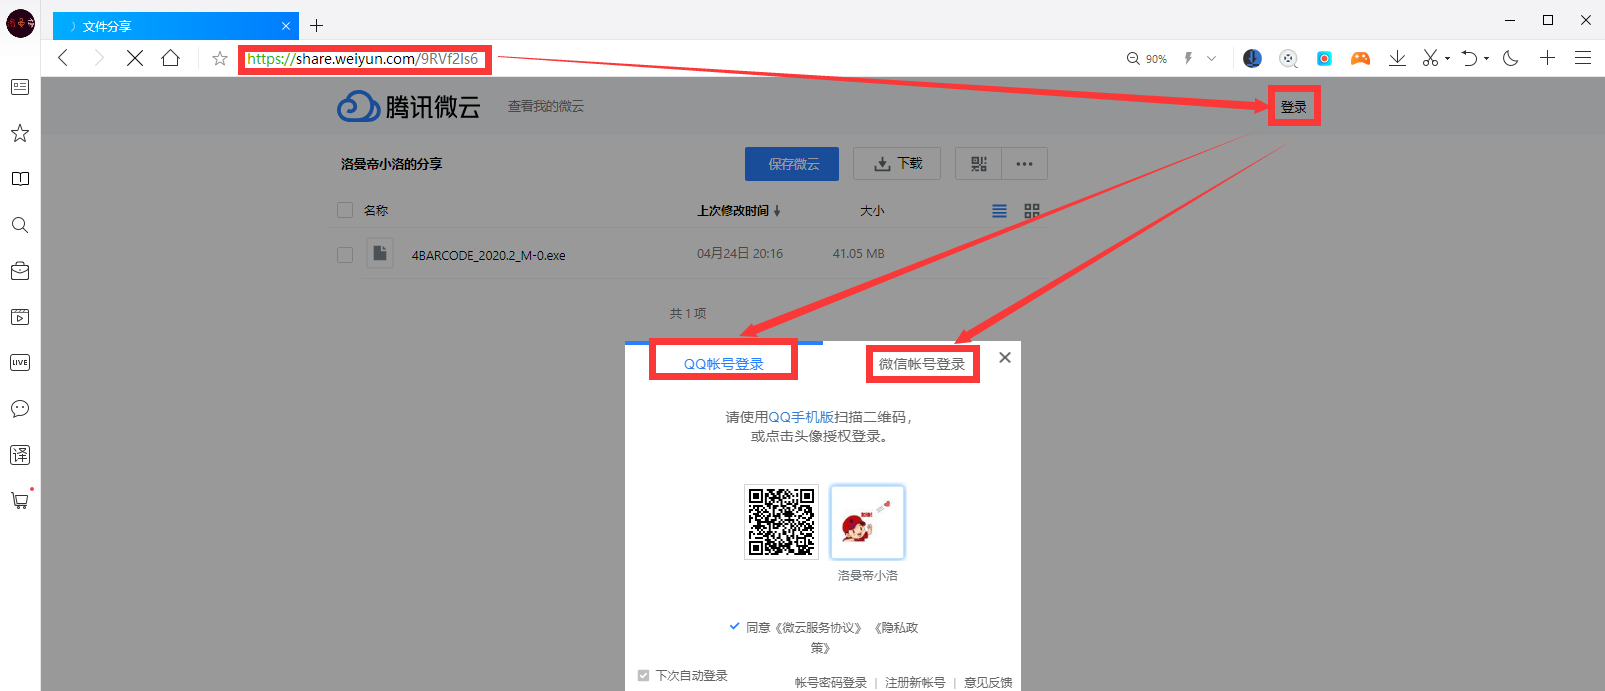The width and height of the screenshot is (1605, 691).
Task: Open the orange gamepad games icon
Action: (x=1360, y=59)
